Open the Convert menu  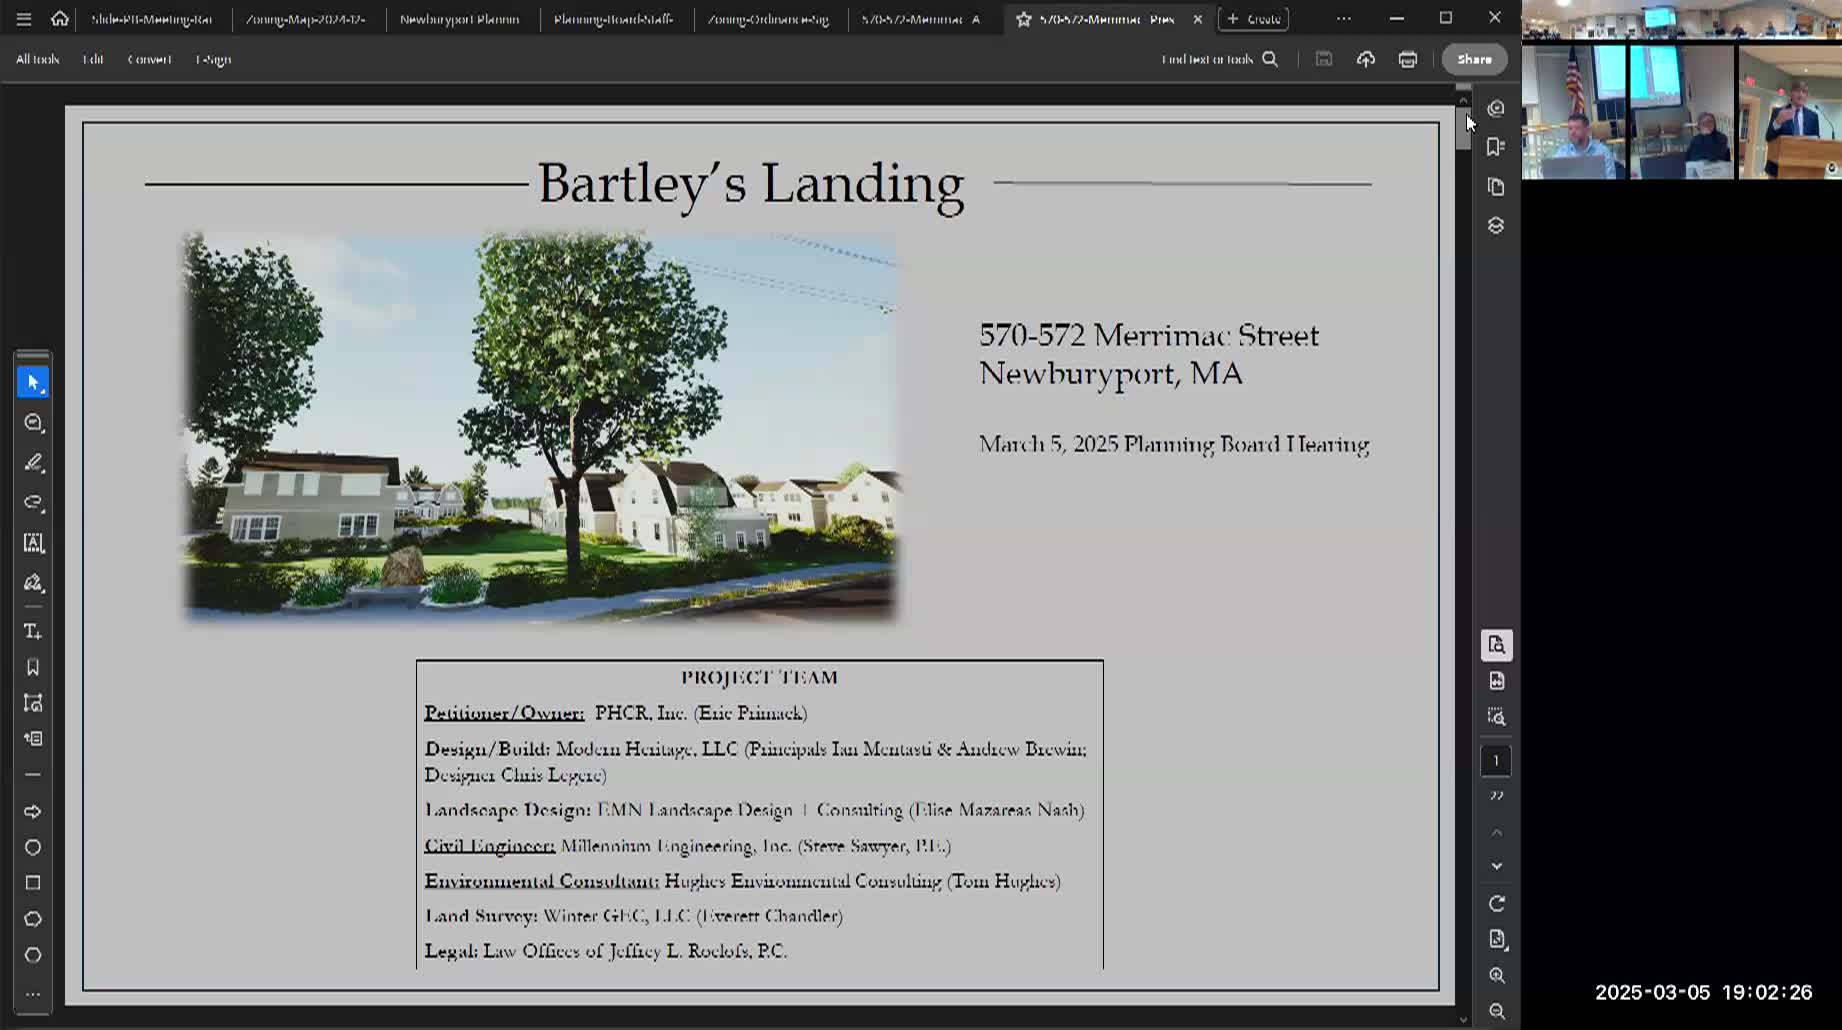(x=149, y=59)
